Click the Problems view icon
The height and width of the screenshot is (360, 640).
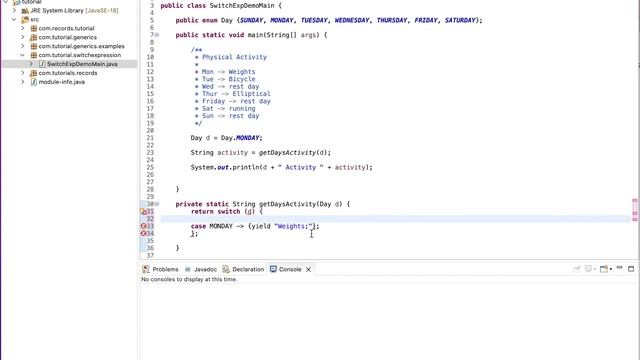146,269
